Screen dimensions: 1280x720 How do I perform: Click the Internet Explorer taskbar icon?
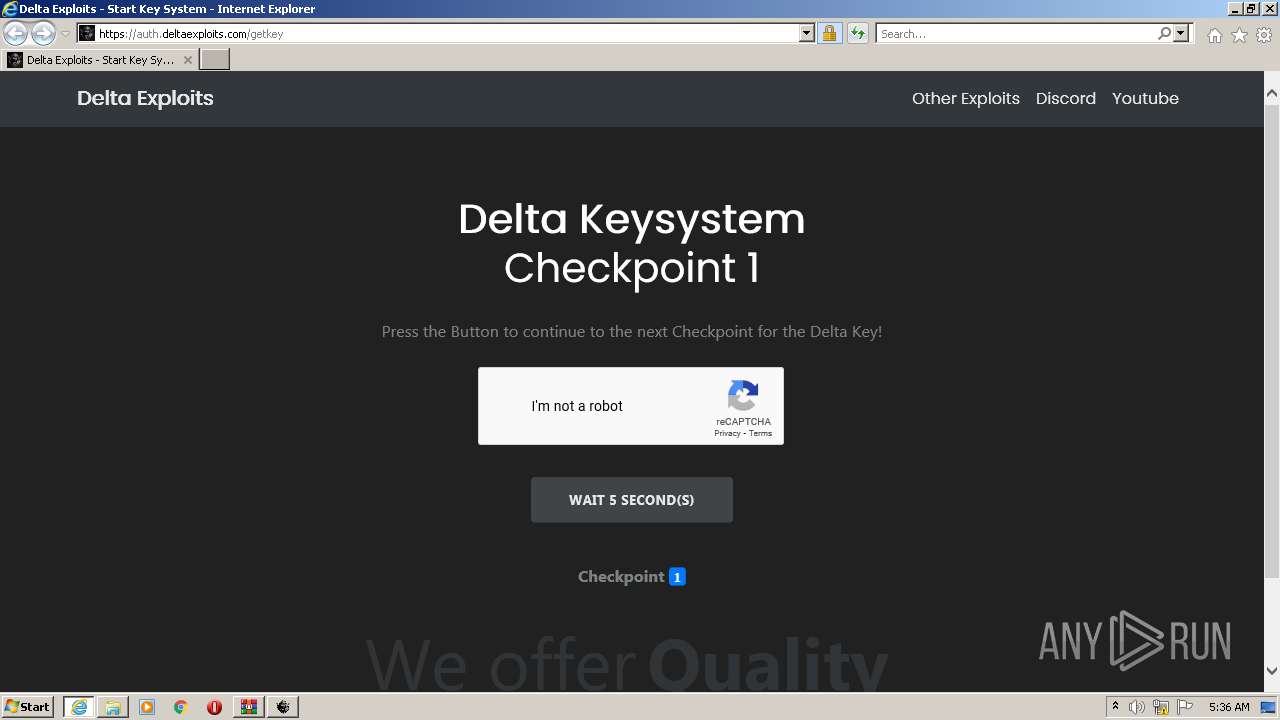[79, 707]
